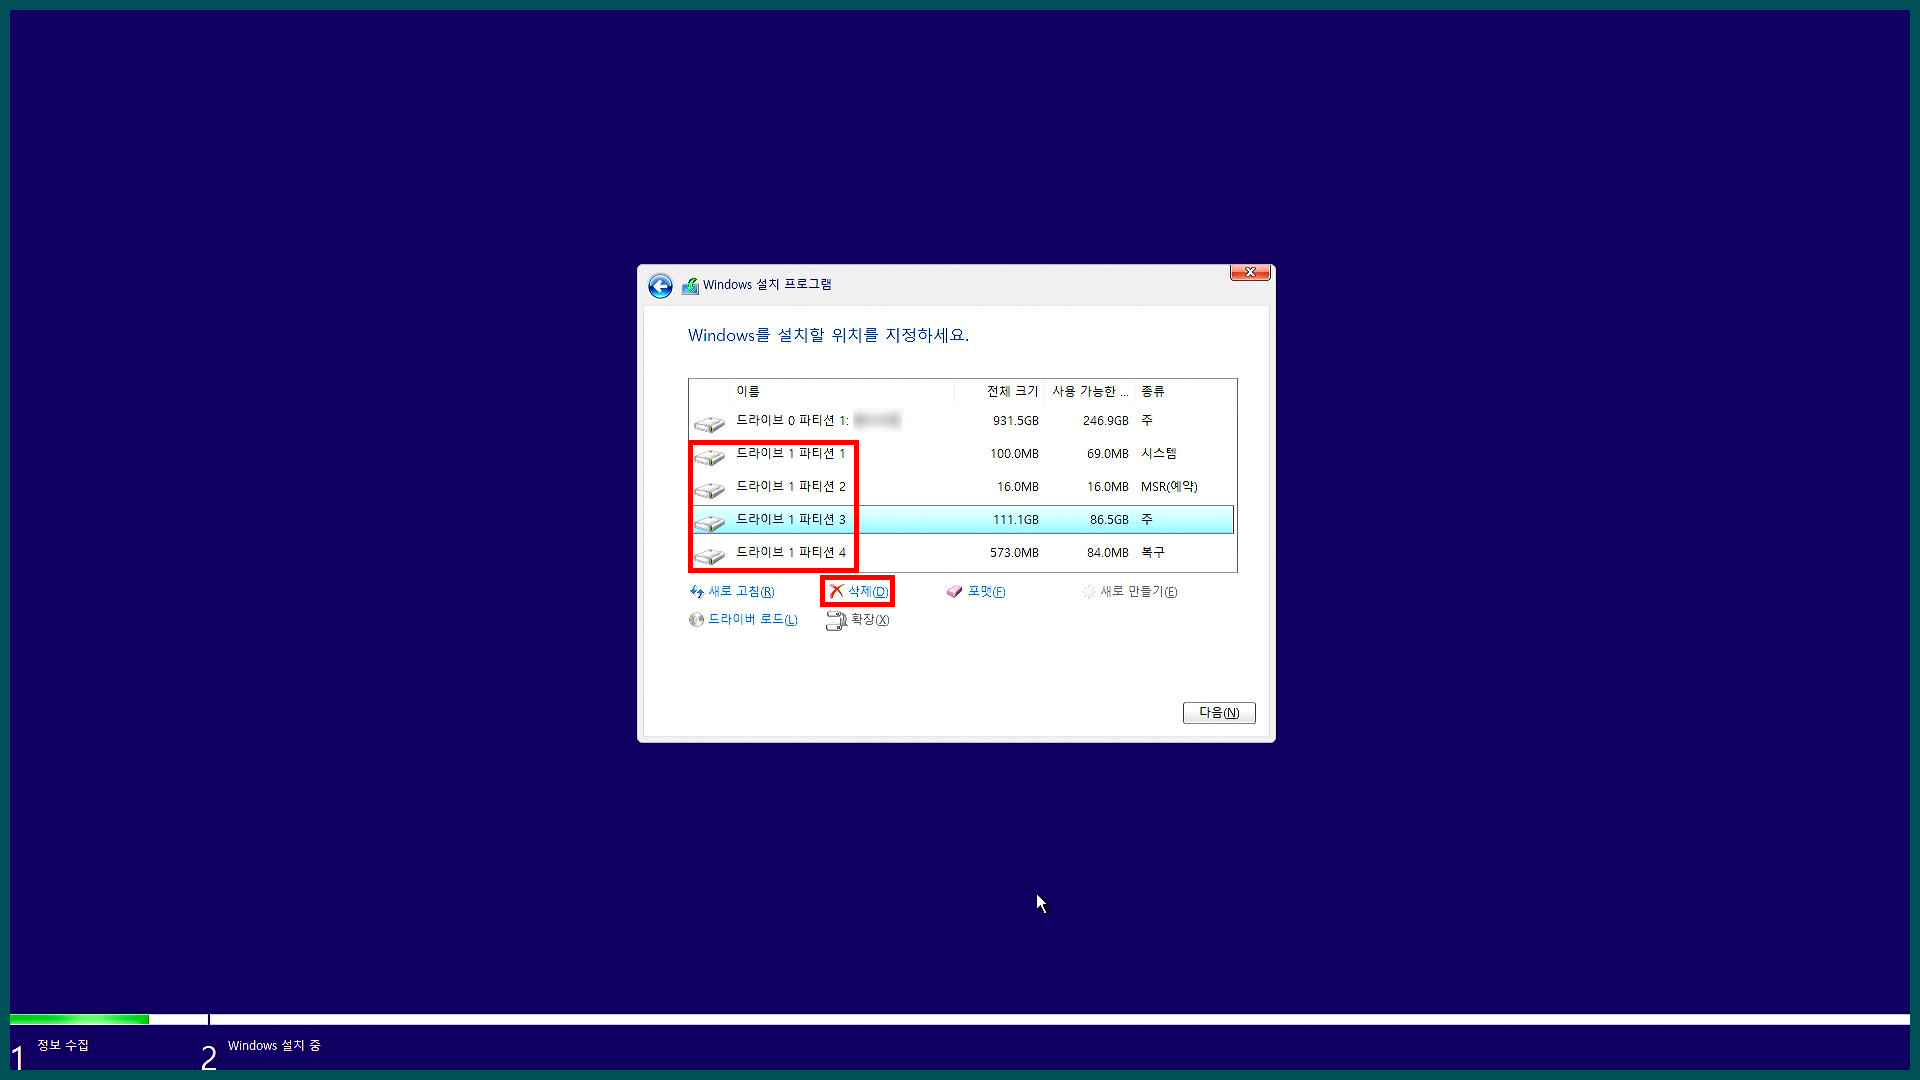Click the drive icon for 드라이브 1 파티션 1
The width and height of the screenshot is (1920, 1080).
[709, 457]
